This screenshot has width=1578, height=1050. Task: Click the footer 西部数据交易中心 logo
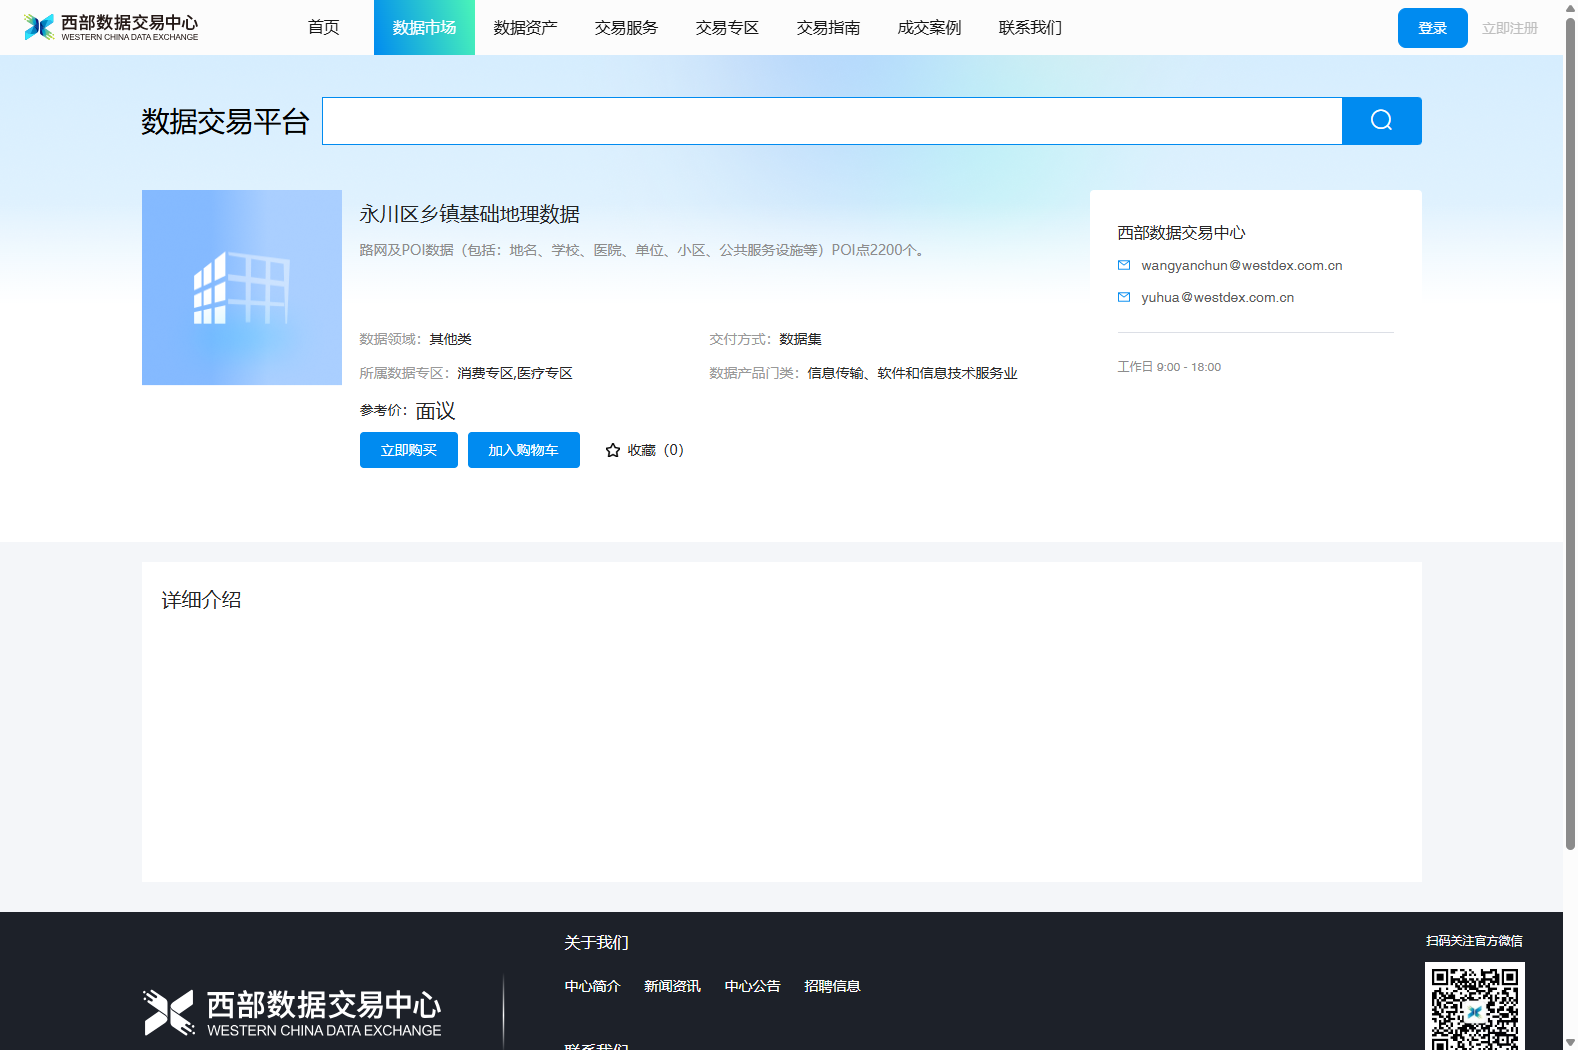292,1013
